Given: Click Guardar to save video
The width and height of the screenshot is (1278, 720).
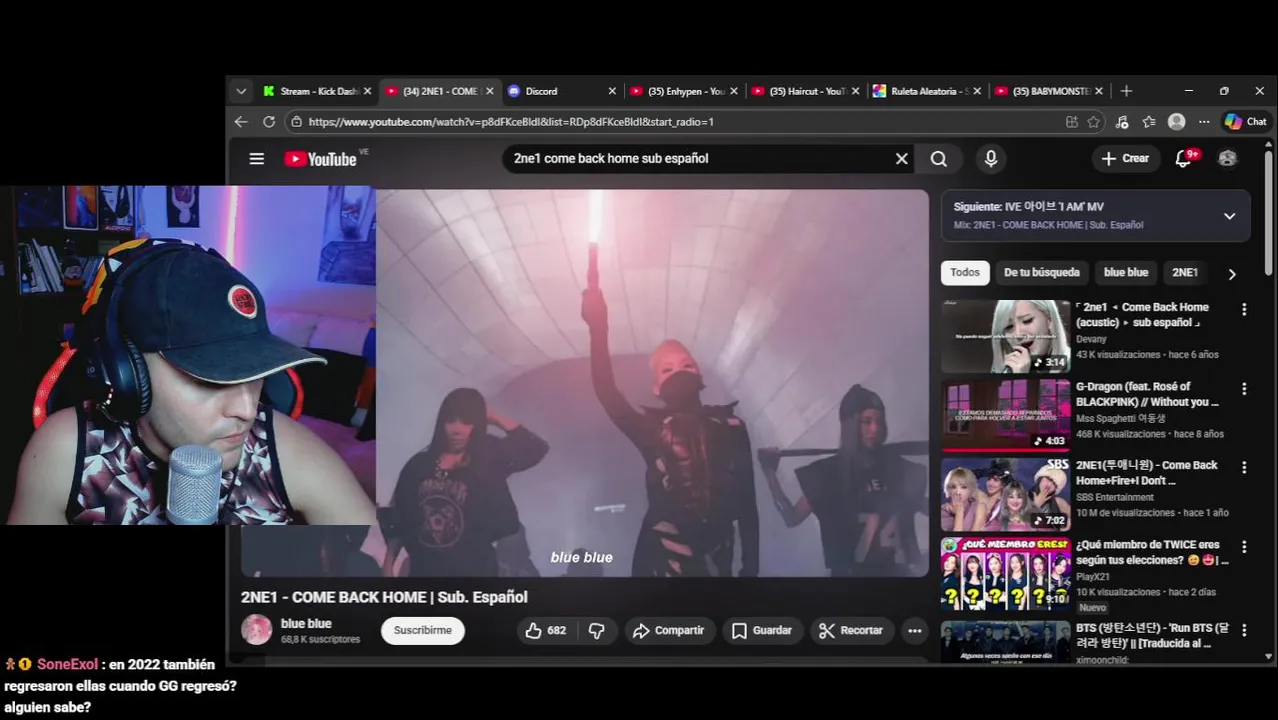Looking at the screenshot, I should pos(762,630).
